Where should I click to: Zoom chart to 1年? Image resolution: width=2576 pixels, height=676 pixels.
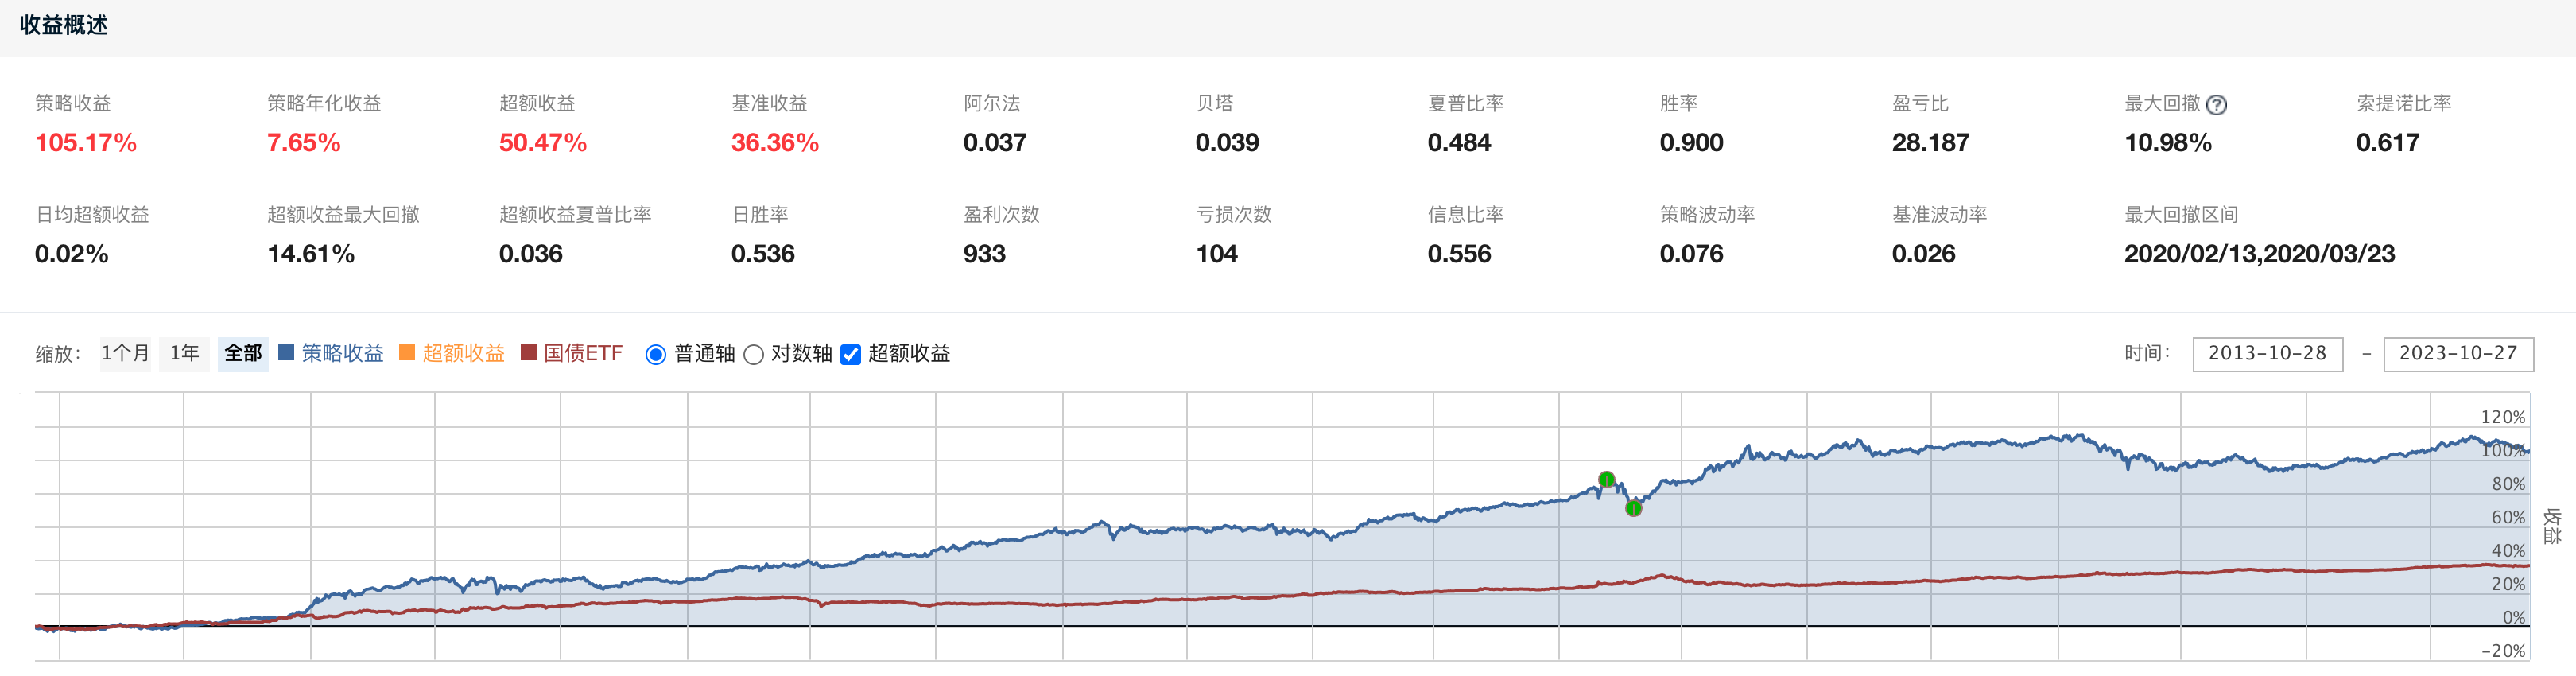pyautogui.click(x=184, y=353)
